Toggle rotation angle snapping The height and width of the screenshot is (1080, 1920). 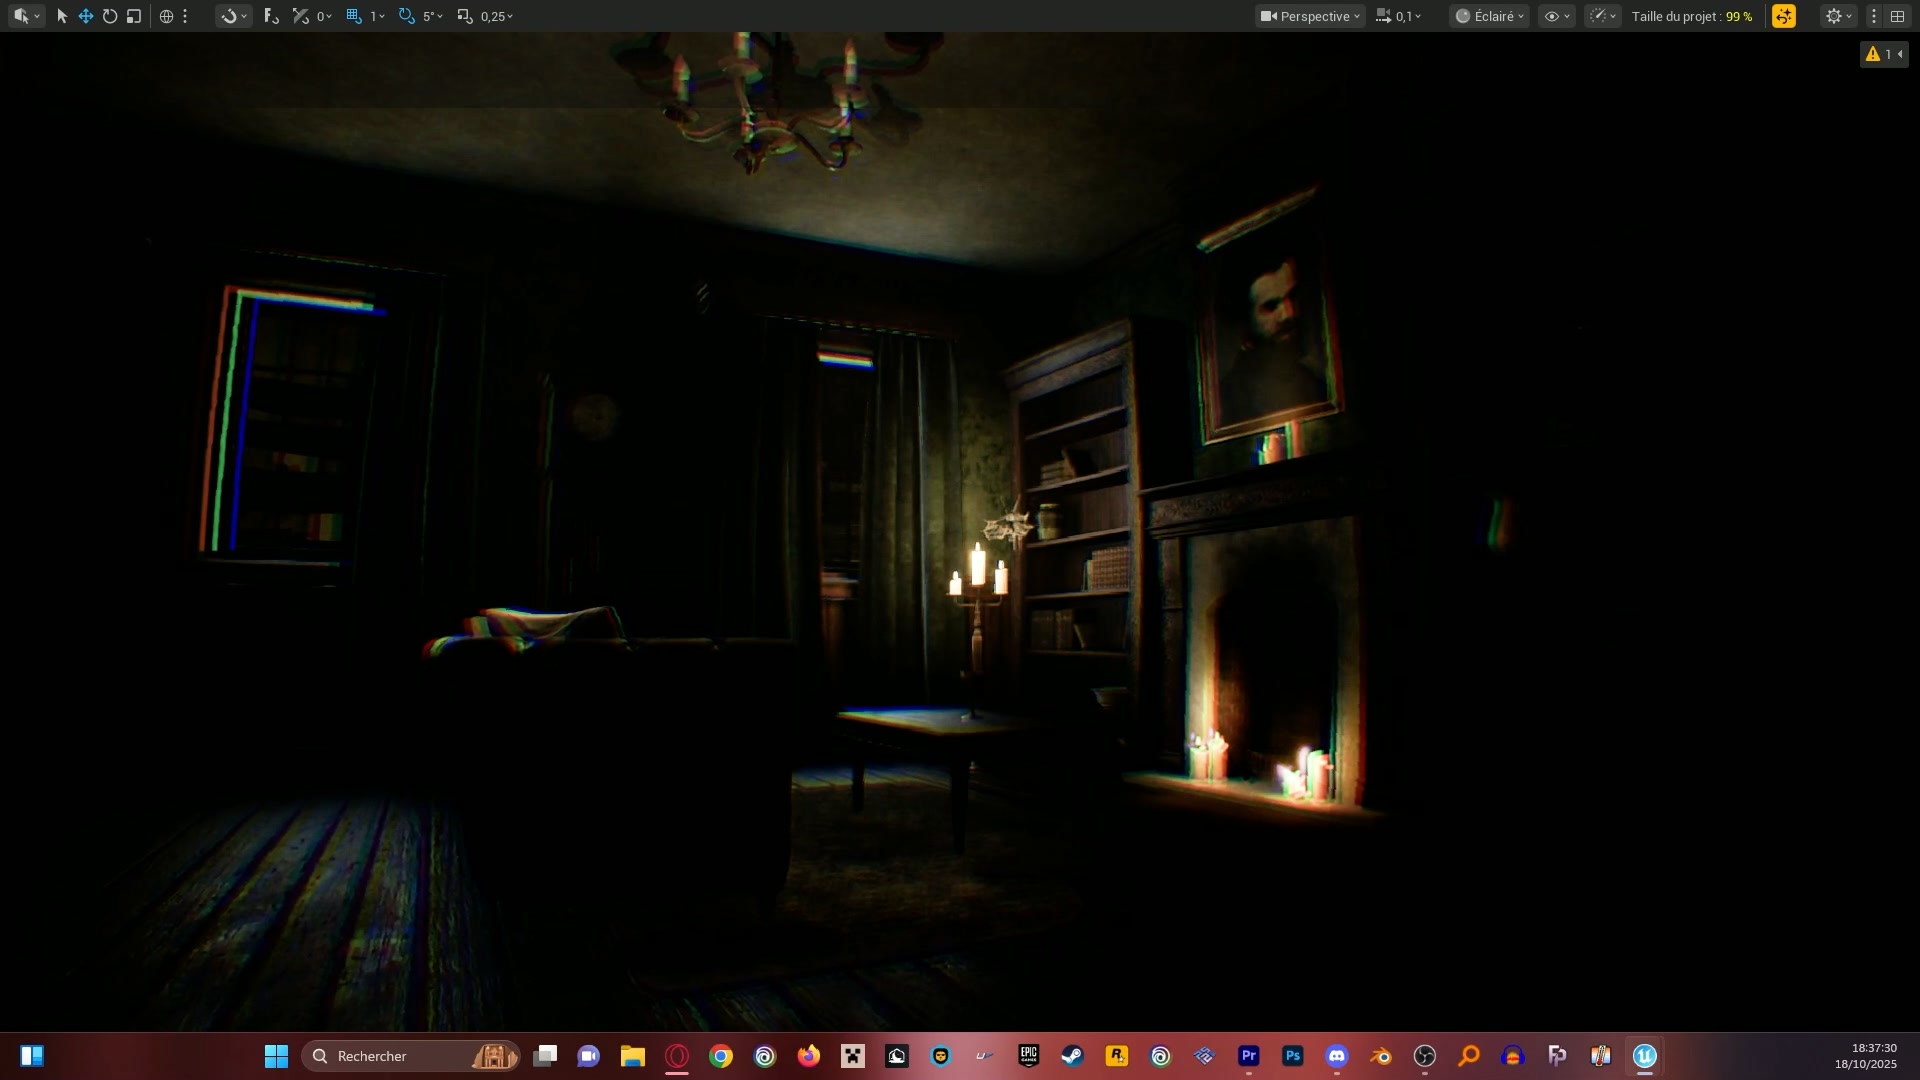406,16
